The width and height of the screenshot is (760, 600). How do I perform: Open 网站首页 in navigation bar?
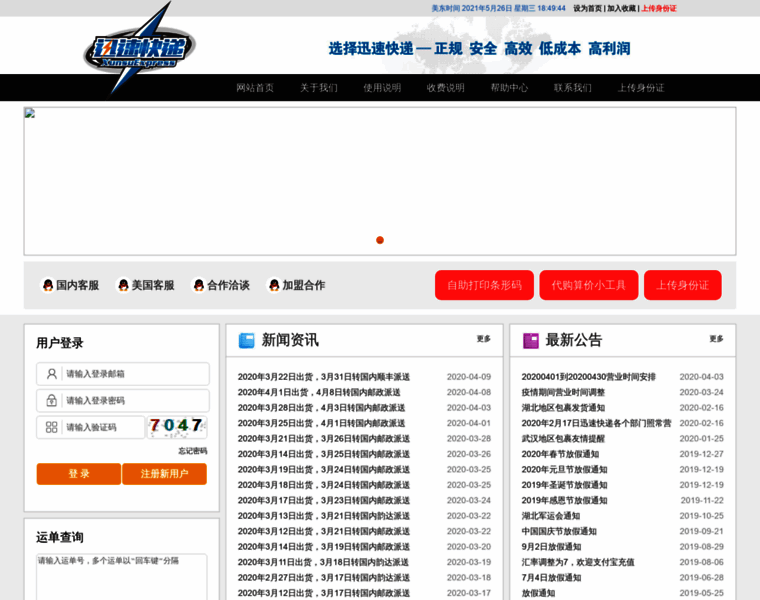[x=255, y=88]
